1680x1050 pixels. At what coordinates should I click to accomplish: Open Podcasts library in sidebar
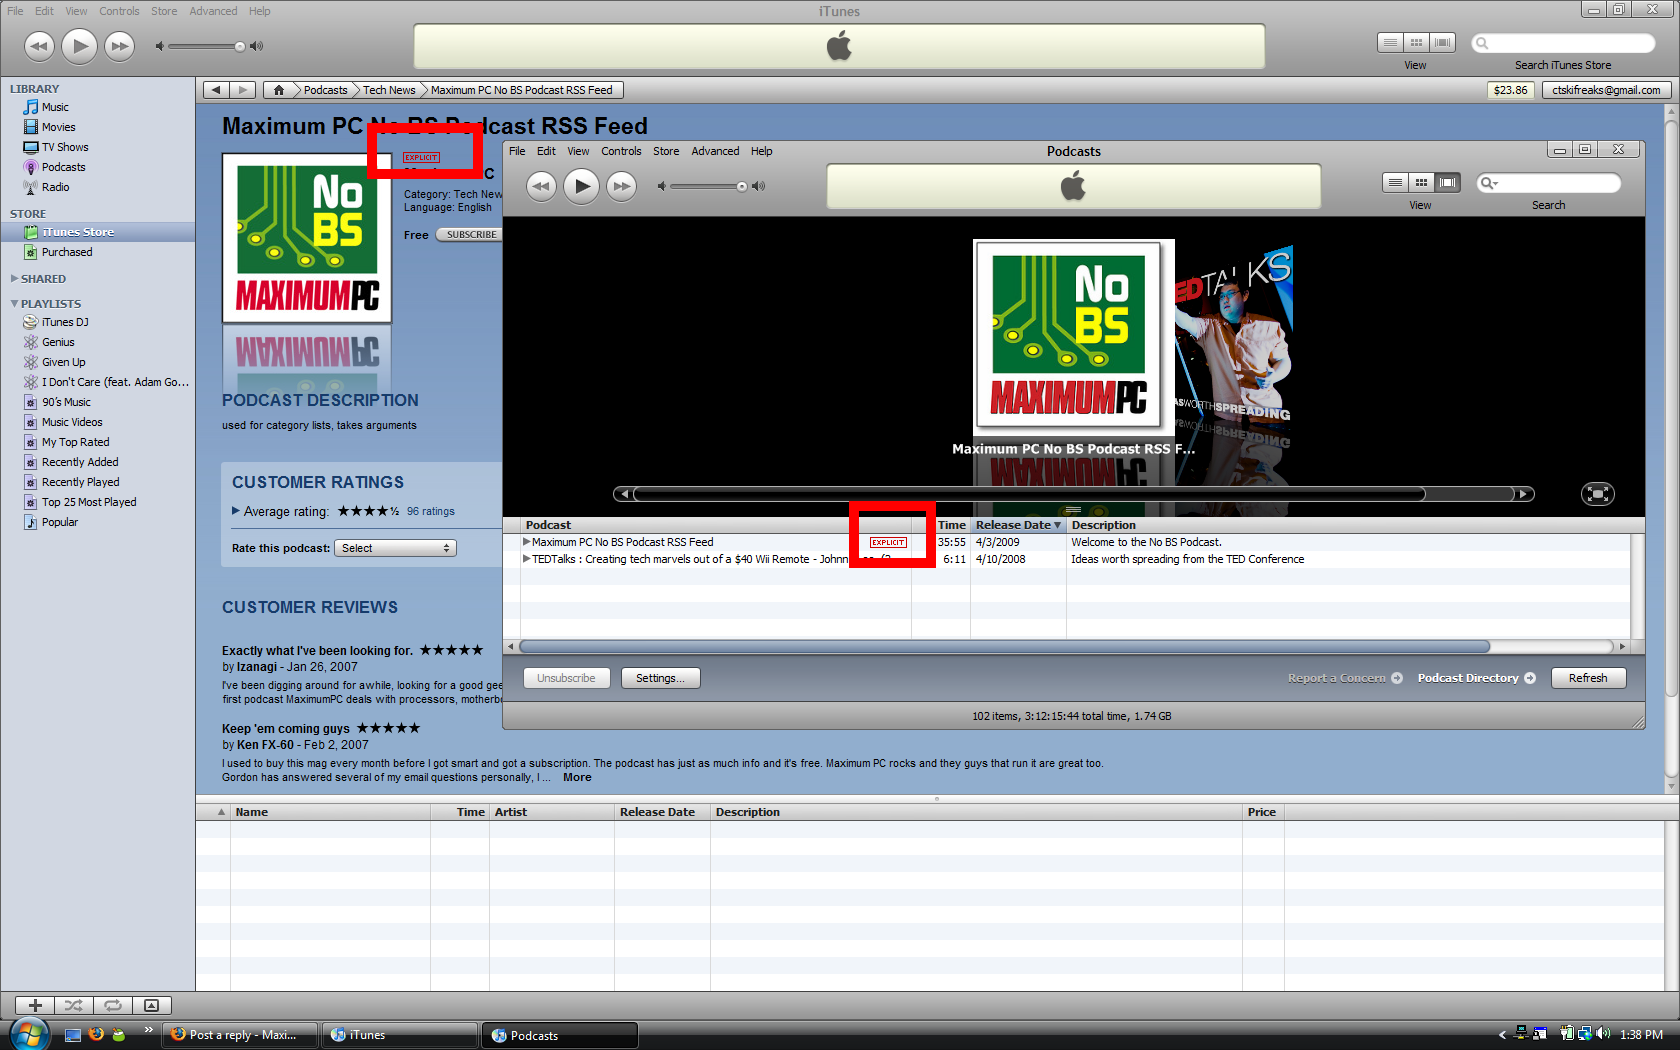63,167
